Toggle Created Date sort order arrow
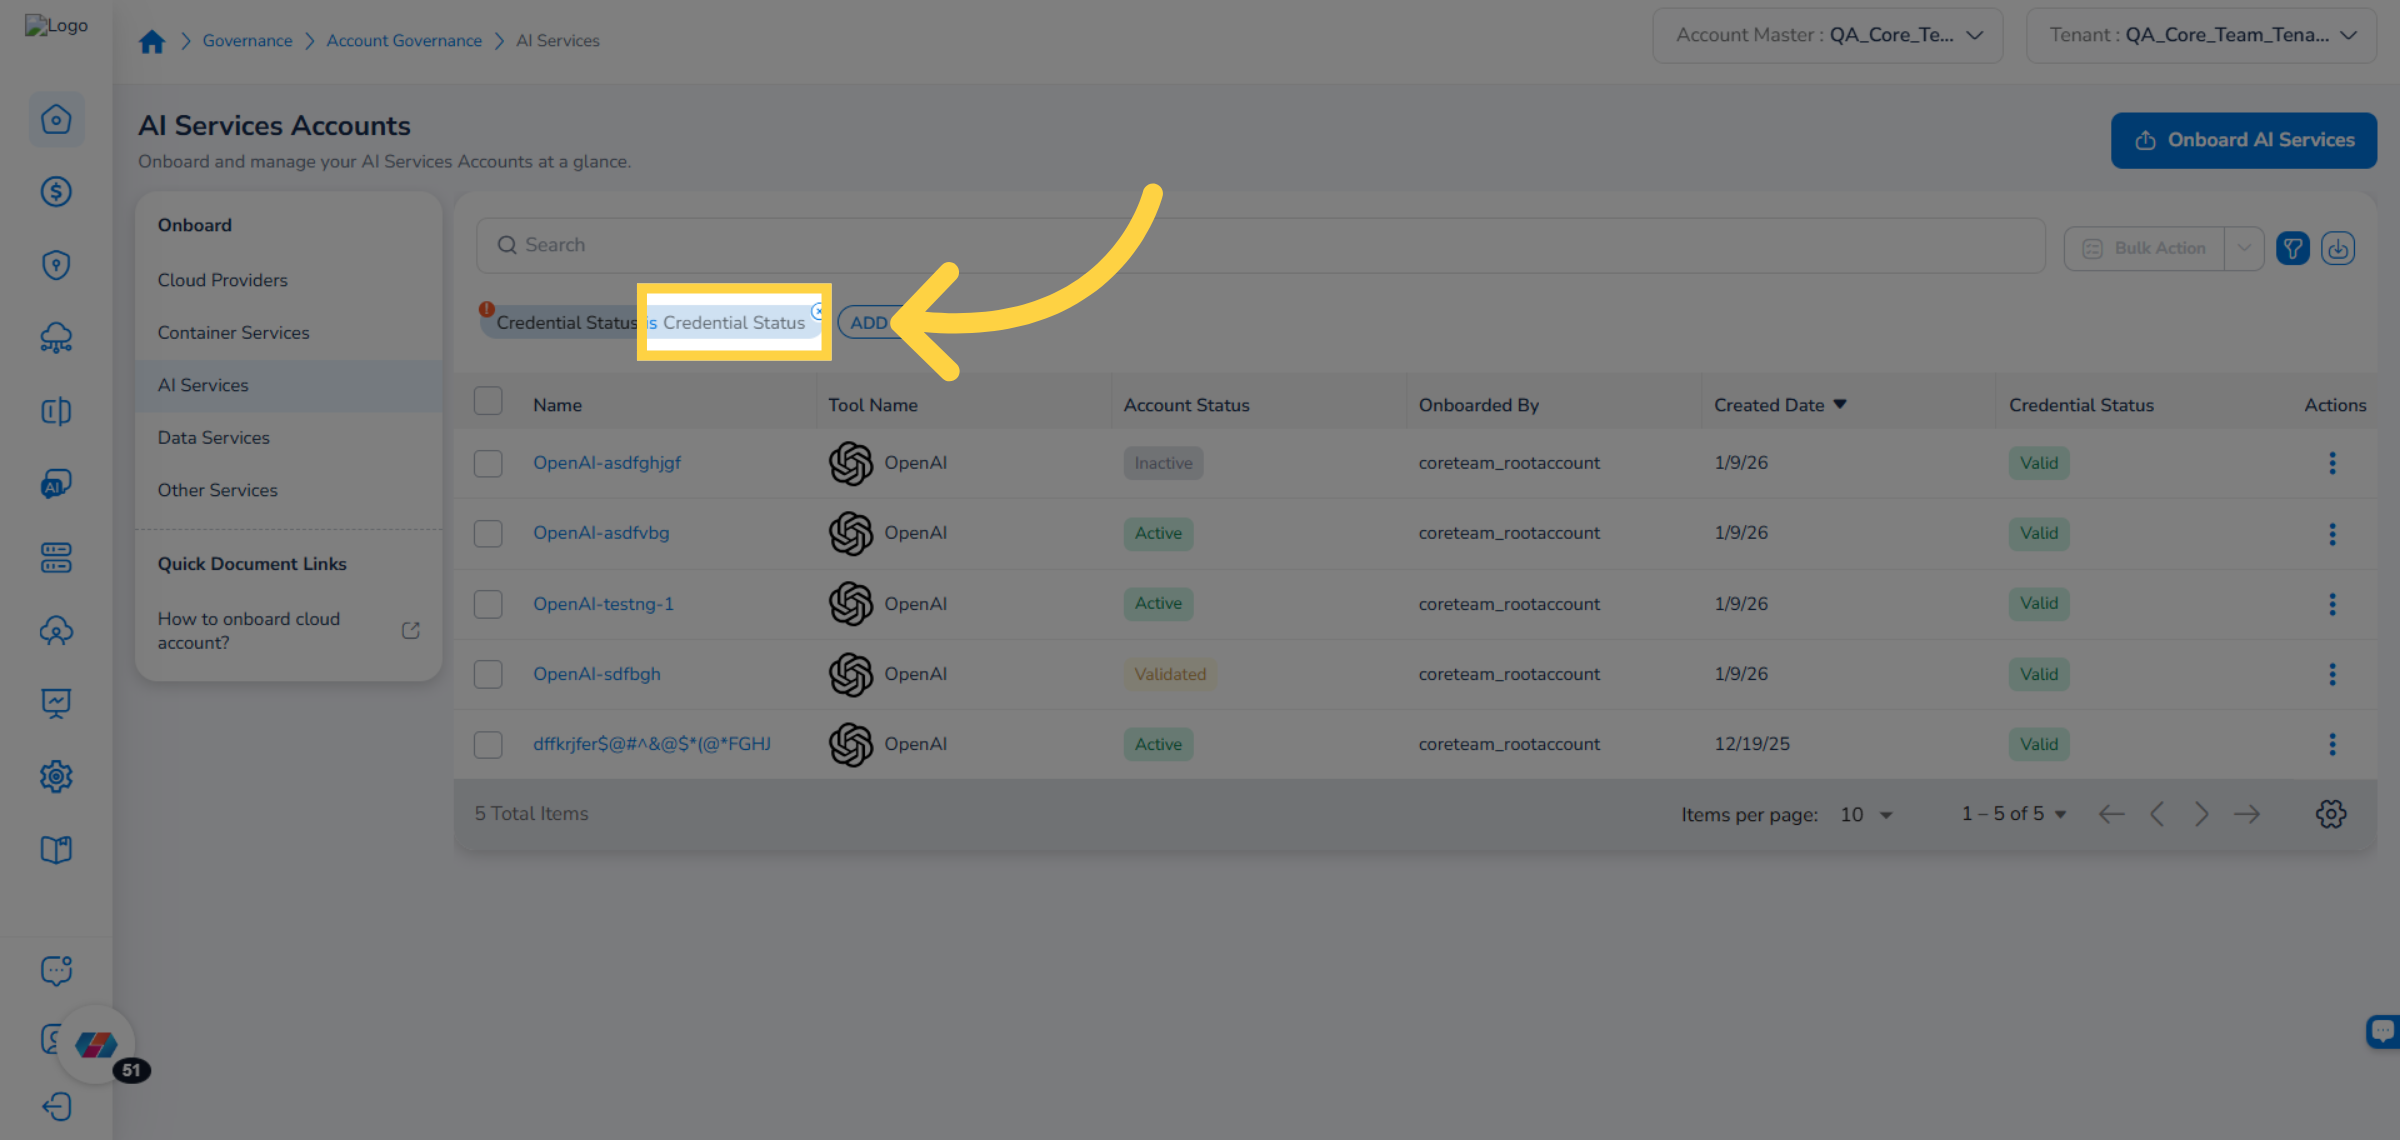 1840,404
